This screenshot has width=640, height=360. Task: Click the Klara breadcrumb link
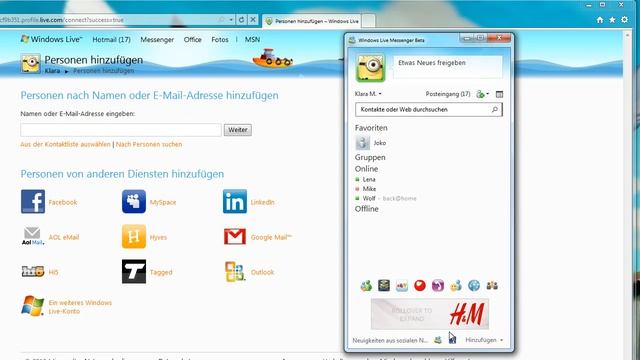coord(52,71)
